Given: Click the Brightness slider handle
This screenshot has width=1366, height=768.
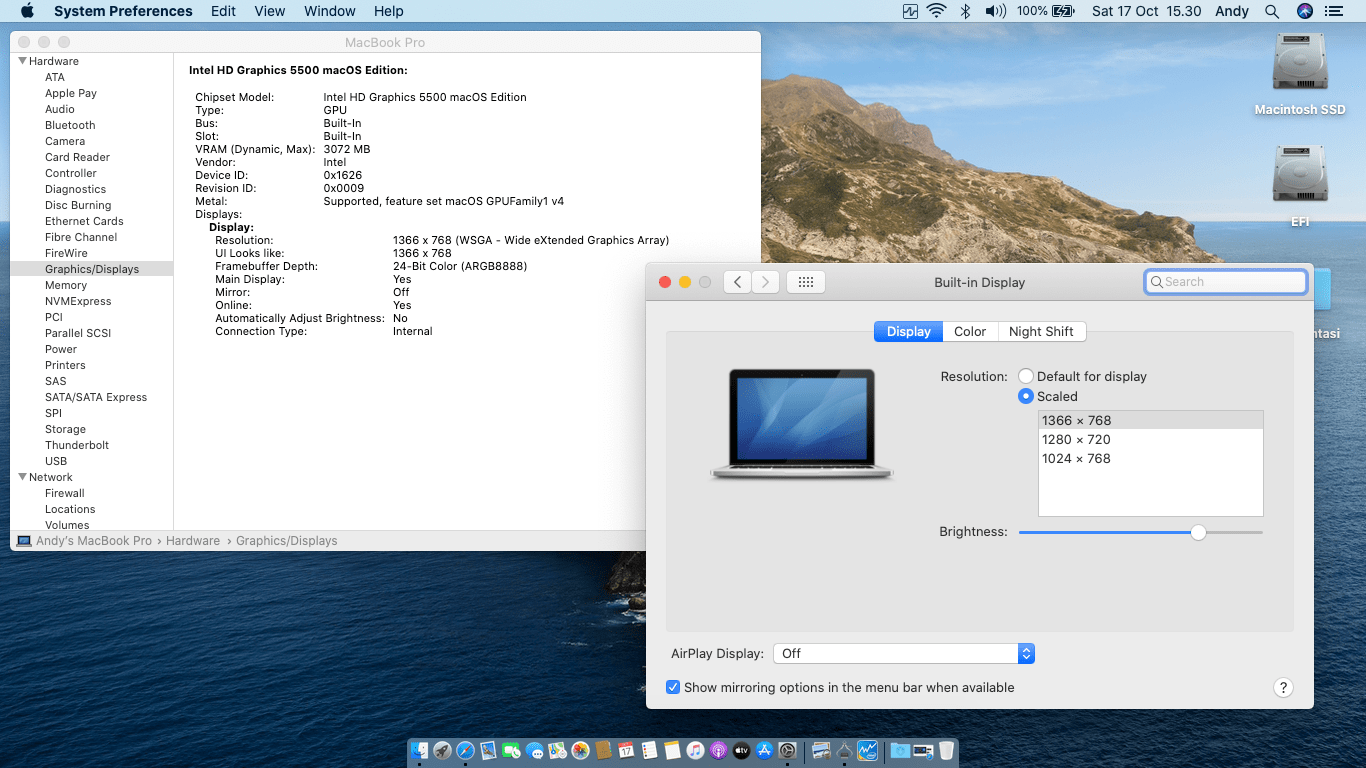Looking at the screenshot, I should tap(1198, 533).
